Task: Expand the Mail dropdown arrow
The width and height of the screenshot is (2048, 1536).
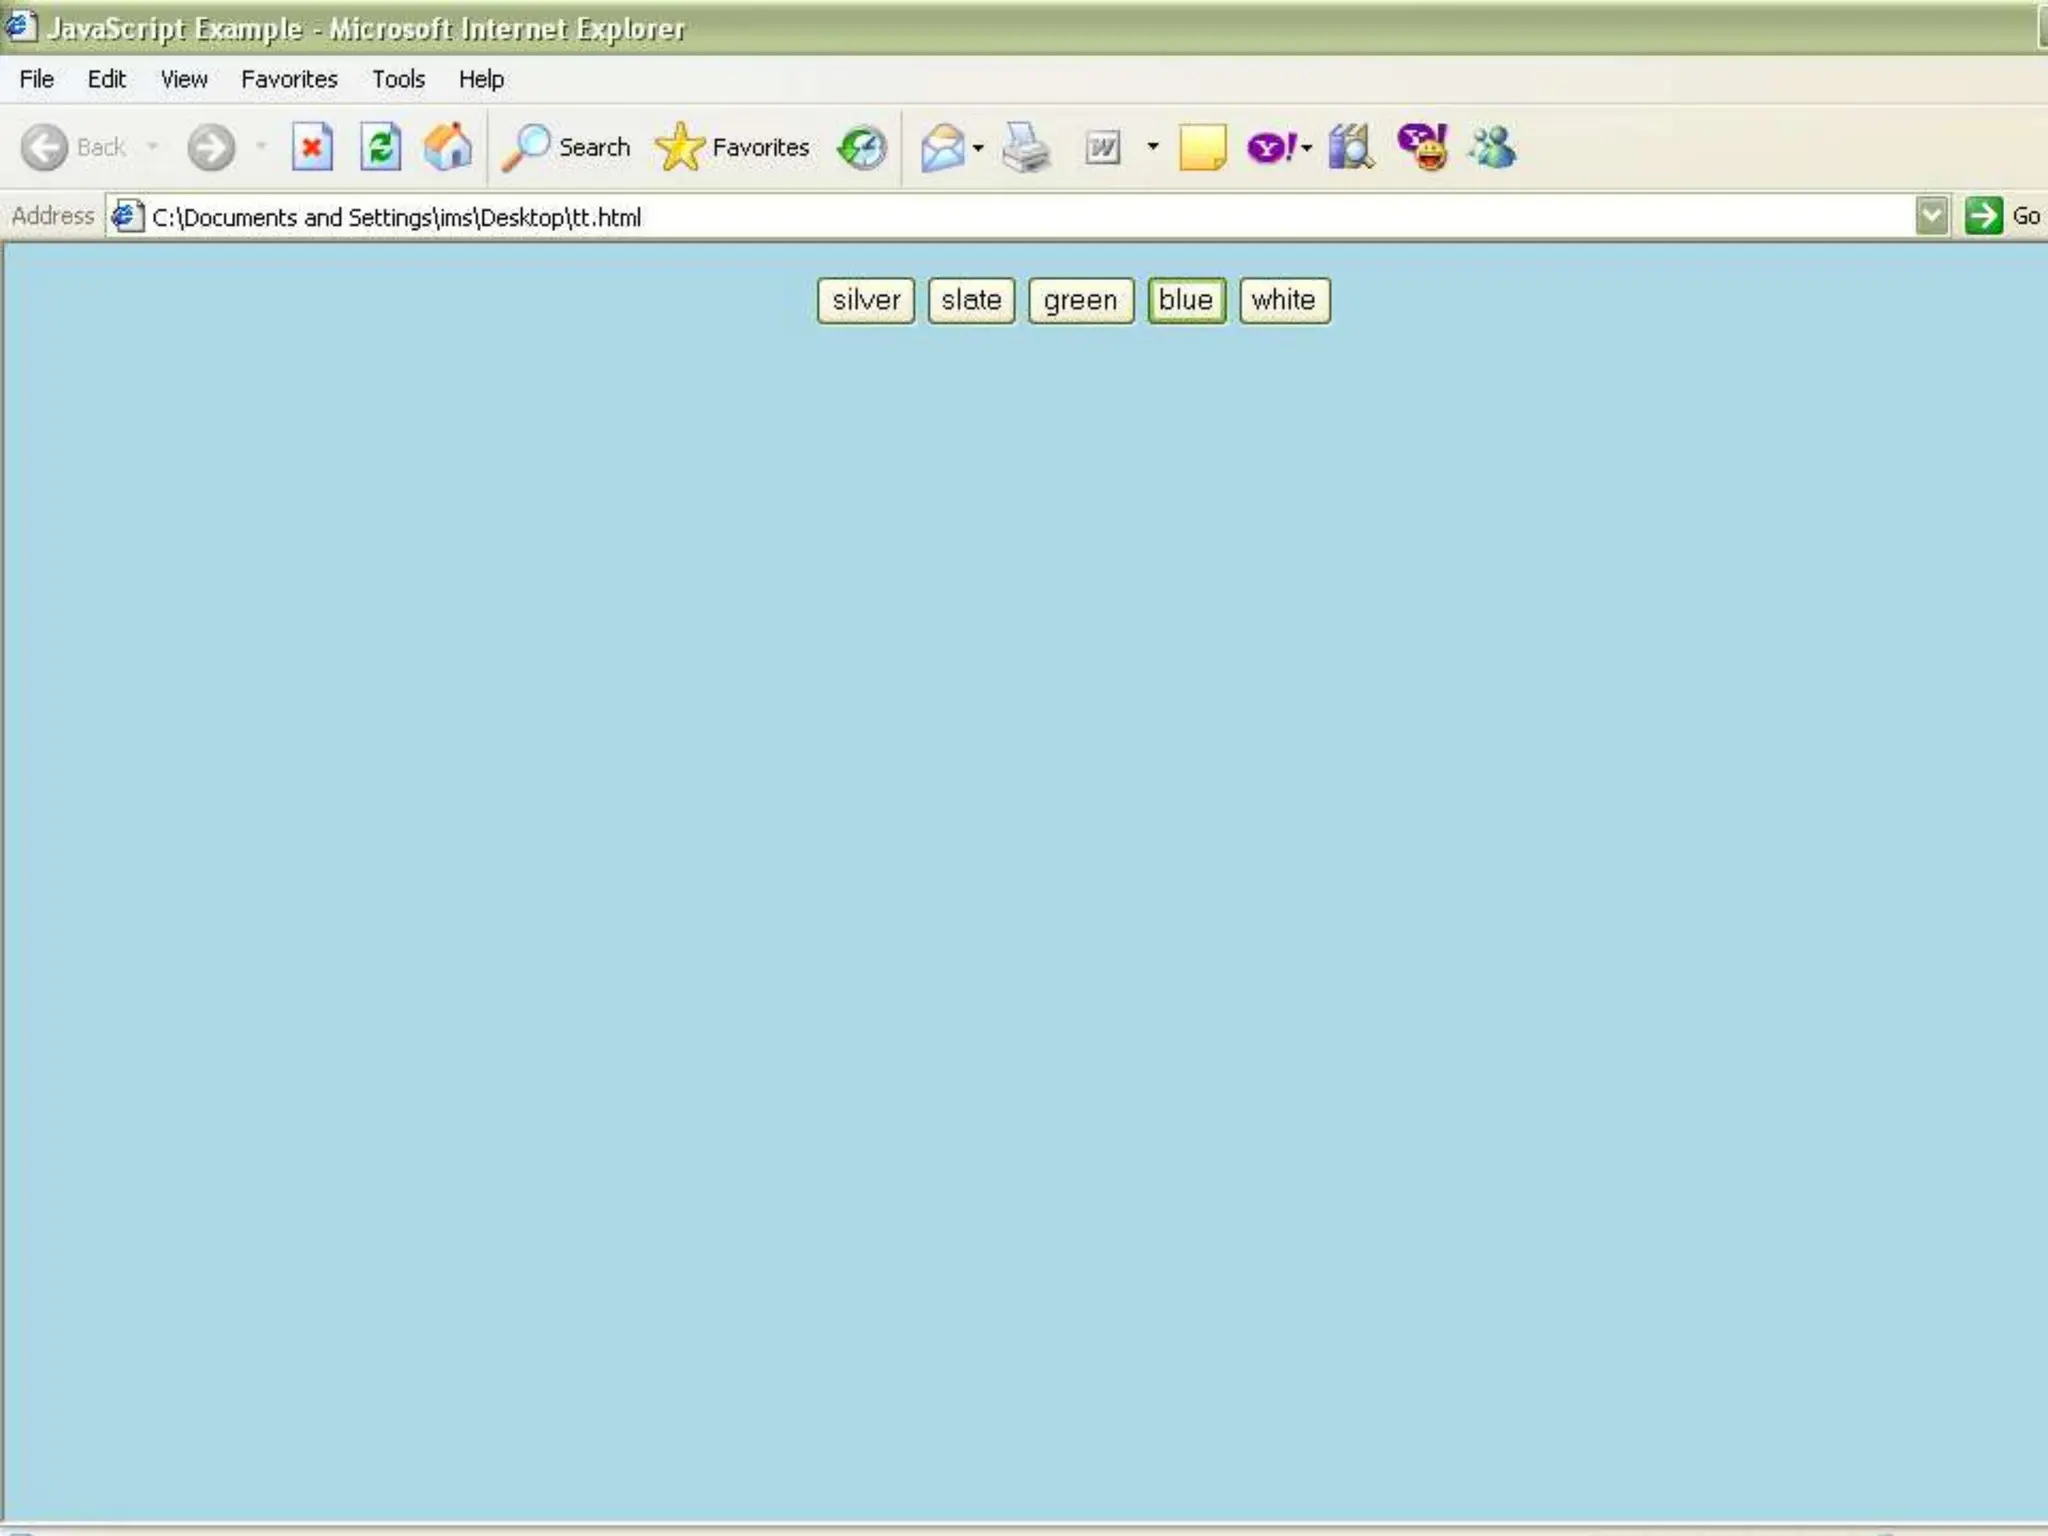Action: tap(978, 148)
